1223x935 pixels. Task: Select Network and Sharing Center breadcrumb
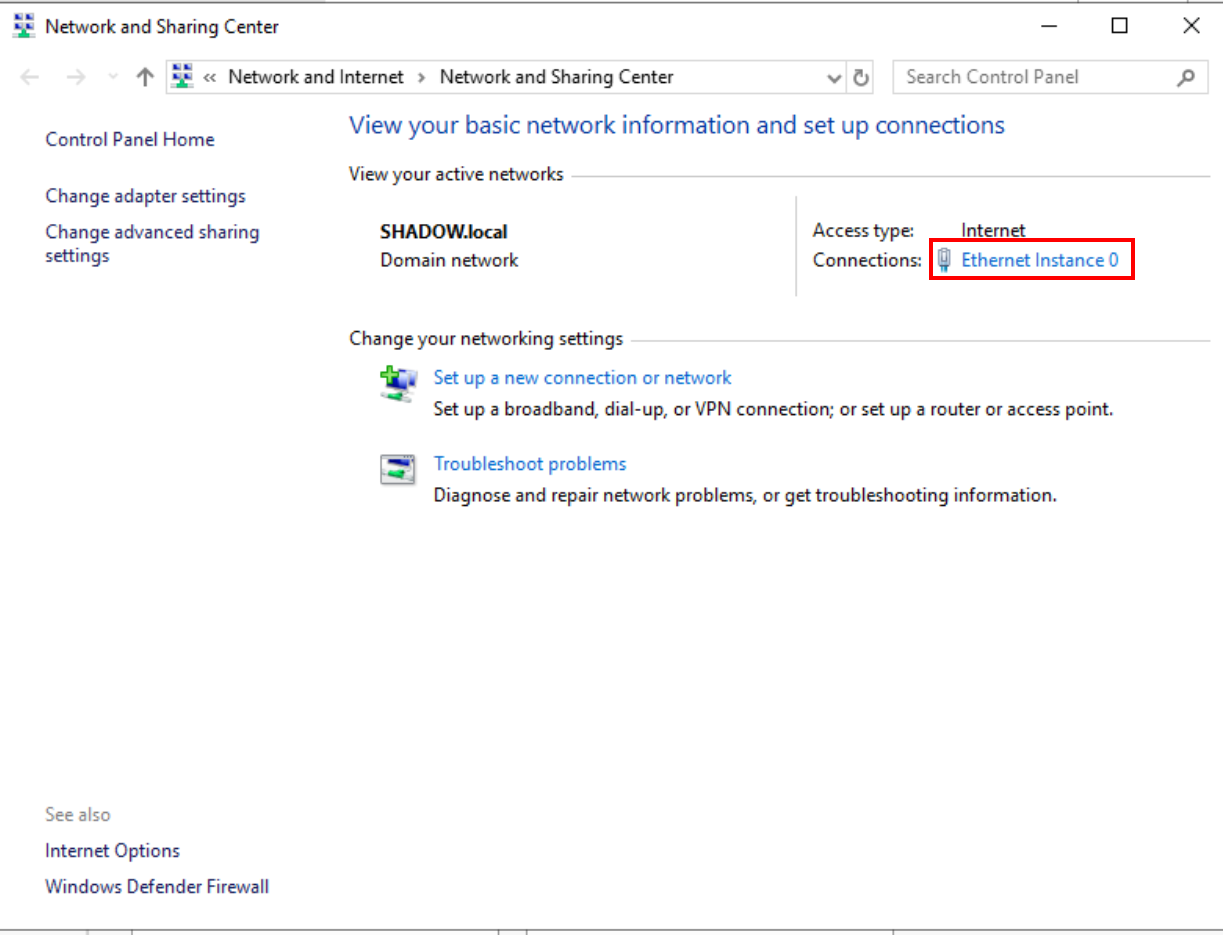[556, 77]
